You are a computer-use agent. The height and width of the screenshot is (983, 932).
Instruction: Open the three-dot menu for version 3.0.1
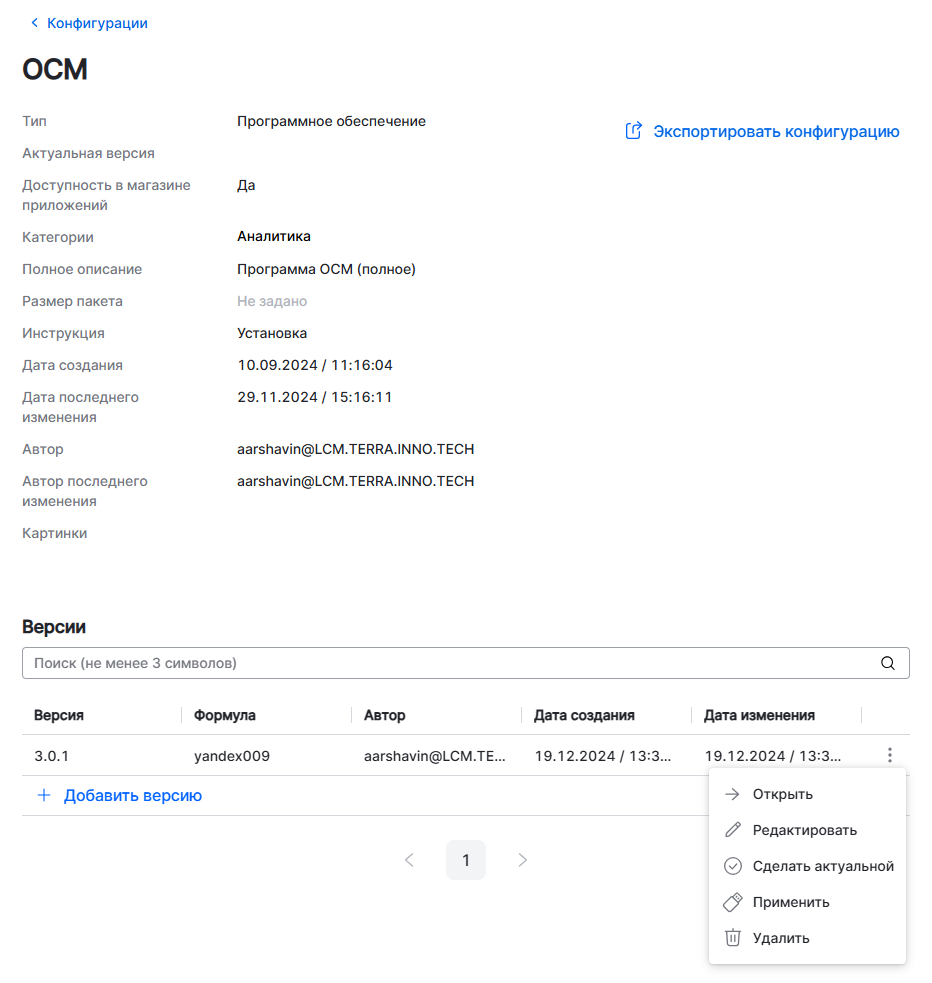889,756
